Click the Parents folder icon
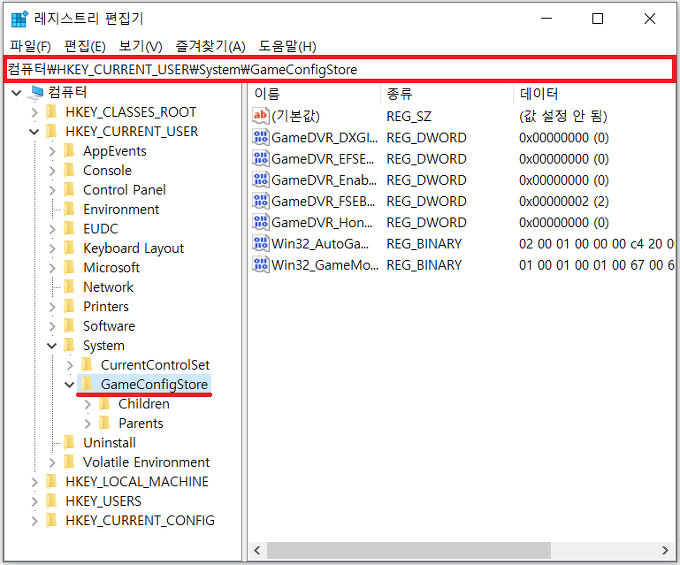Image resolution: width=680 pixels, height=565 pixels. click(104, 423)
